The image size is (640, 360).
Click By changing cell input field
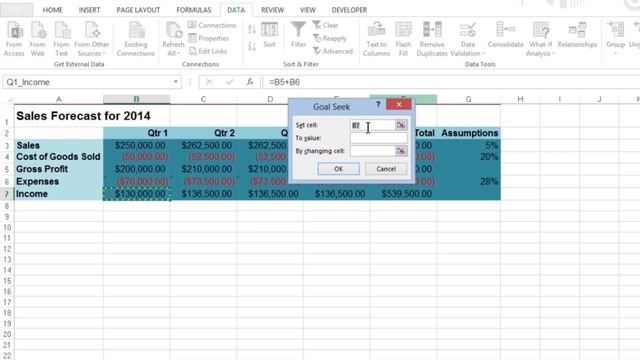tap(372, 151)
